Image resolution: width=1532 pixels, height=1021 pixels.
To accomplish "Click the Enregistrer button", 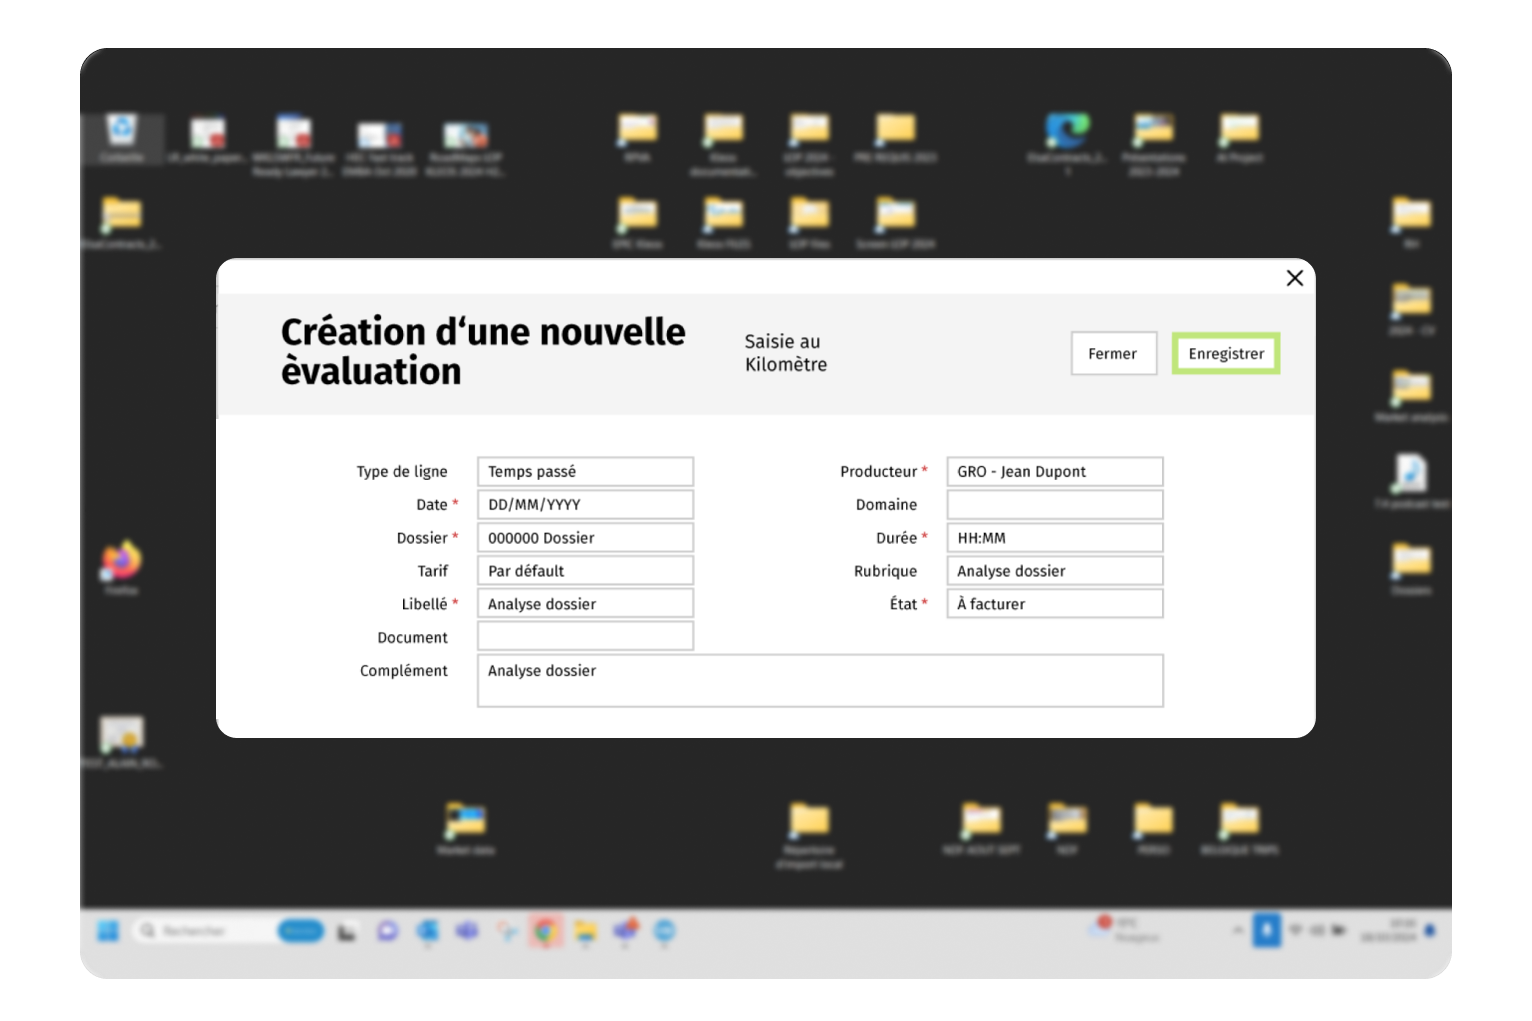I will pyautogui.click(x=1225, y=354).
